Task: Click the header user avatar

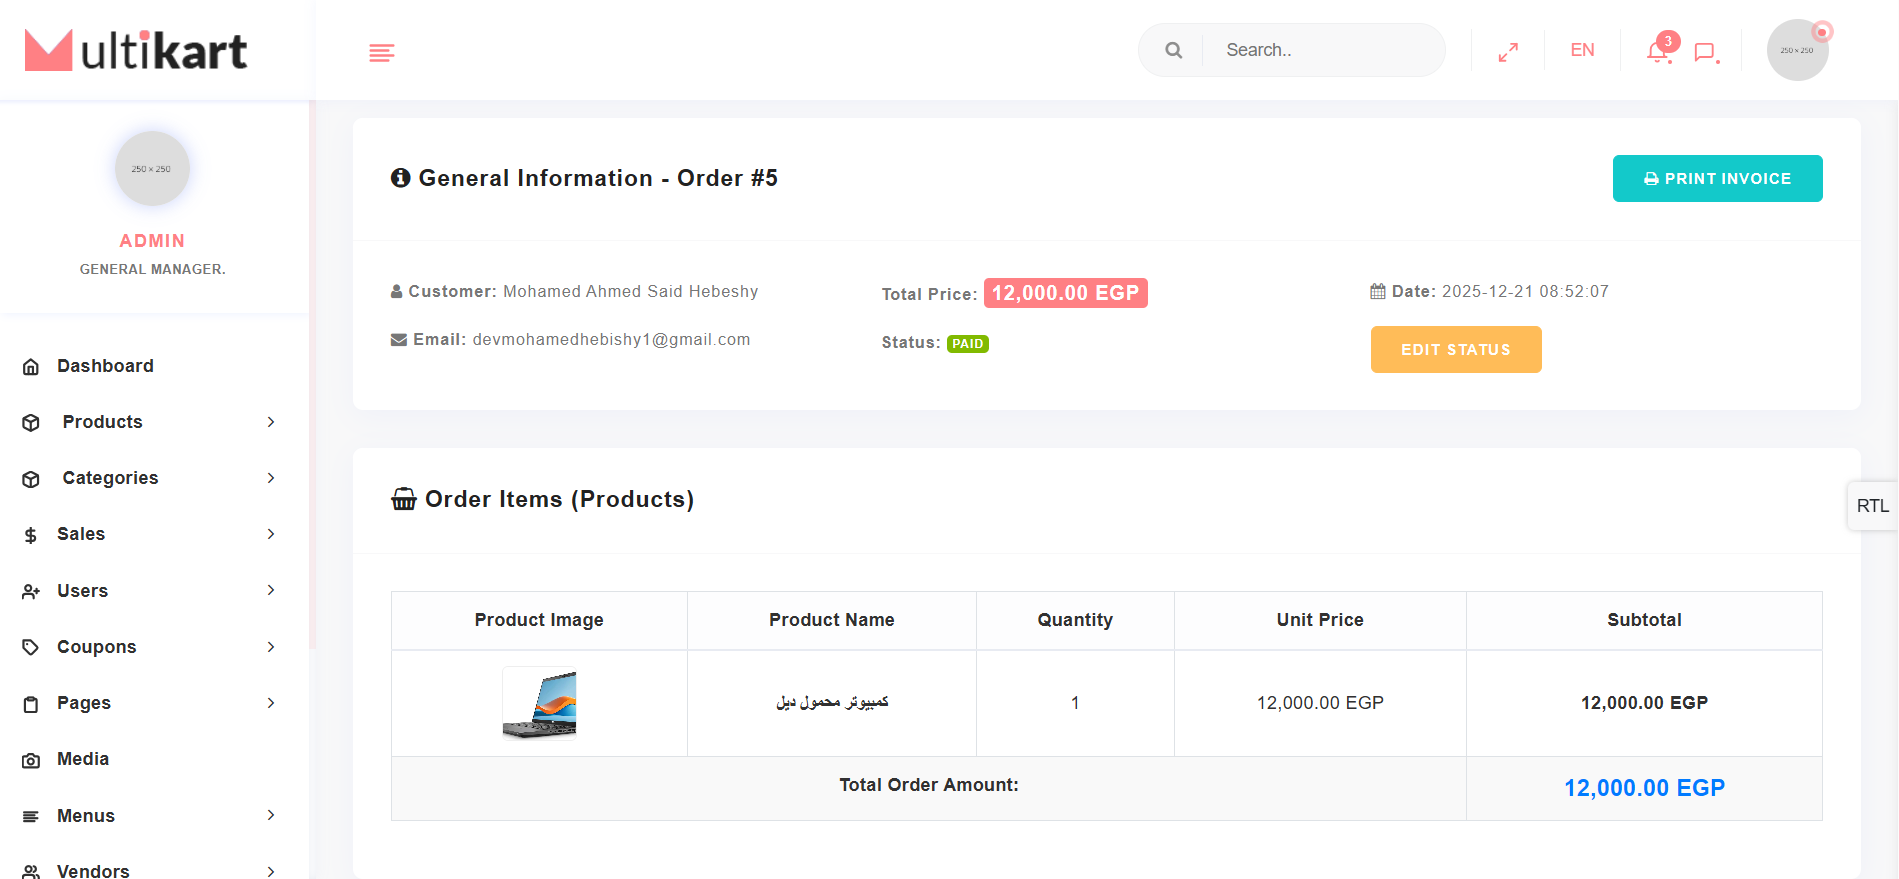Action: tap(1797, 50)
